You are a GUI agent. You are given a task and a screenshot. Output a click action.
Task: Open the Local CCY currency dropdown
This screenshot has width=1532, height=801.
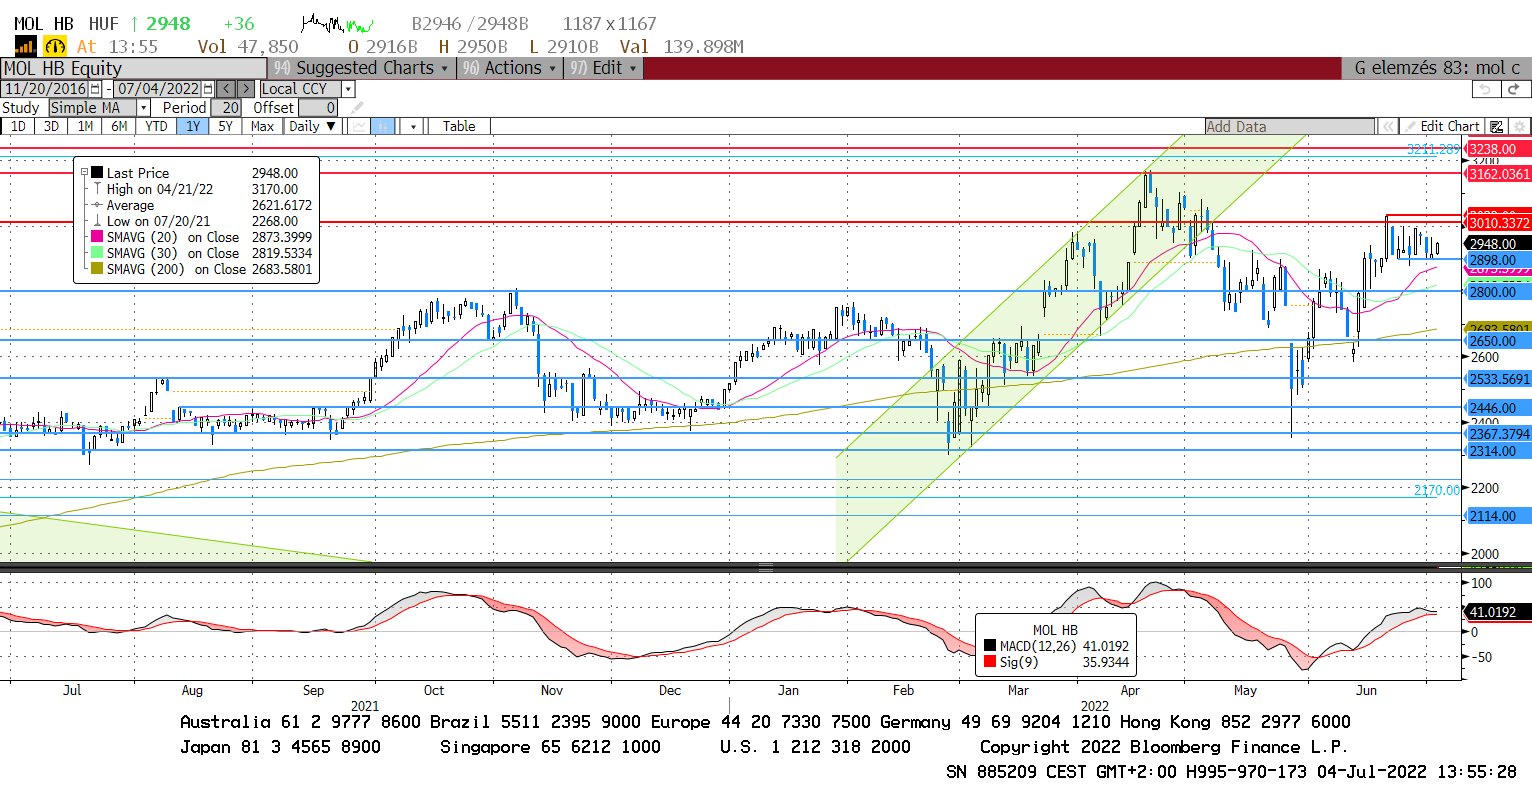(x=348, y=89)
